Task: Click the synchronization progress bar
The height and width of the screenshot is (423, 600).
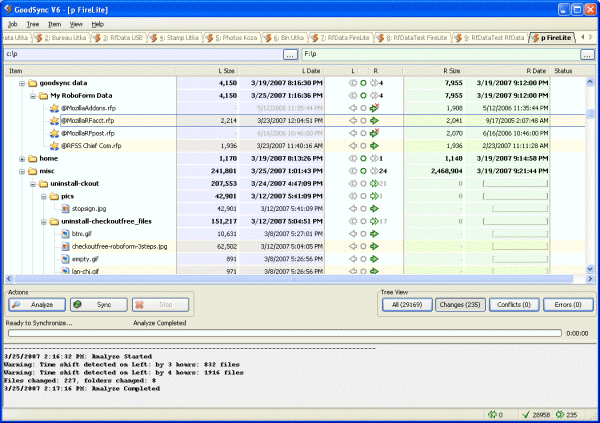Action: click(x=280, y=333)
